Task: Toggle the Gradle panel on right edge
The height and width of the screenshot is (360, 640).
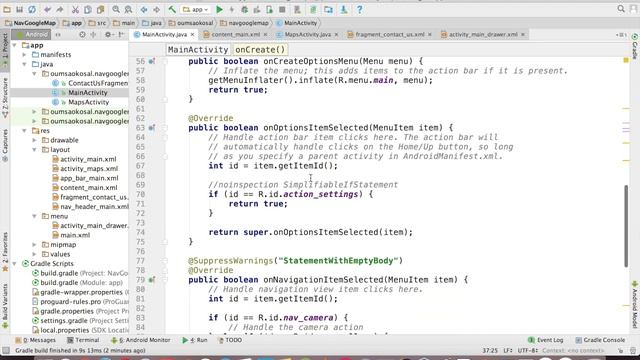Action: 635,47
